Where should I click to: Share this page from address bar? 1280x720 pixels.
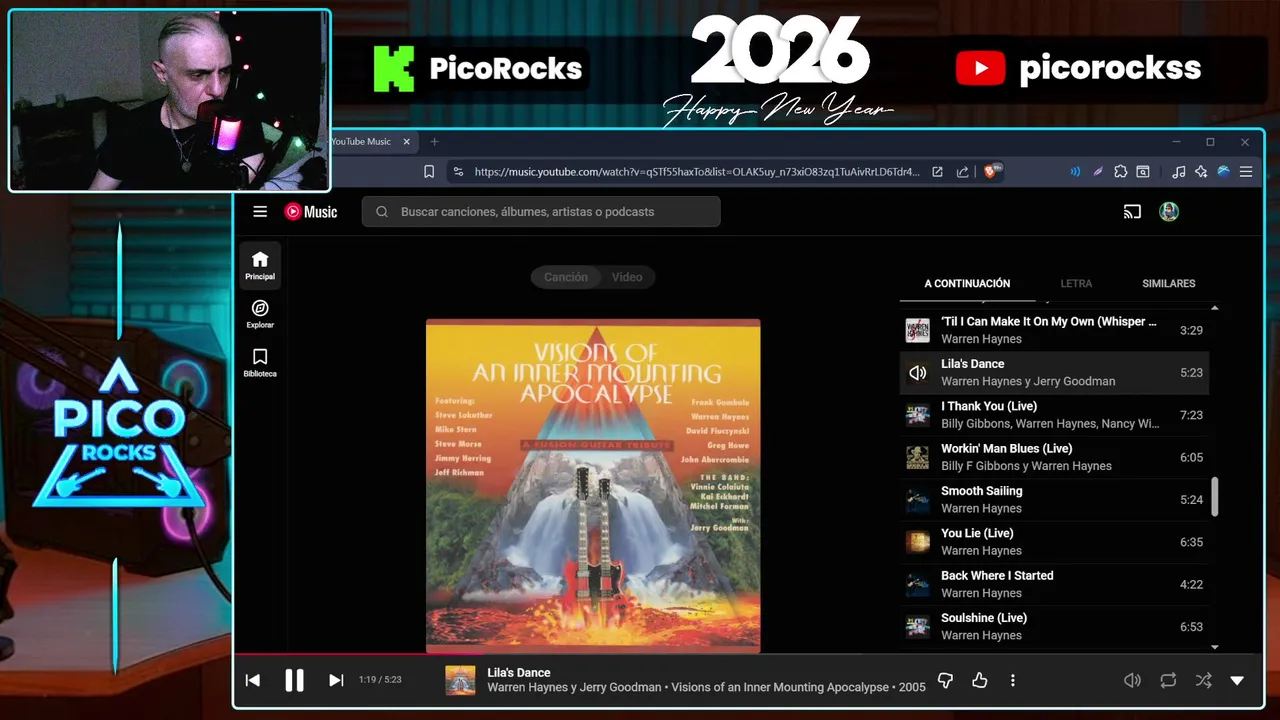tap(962, 172)
